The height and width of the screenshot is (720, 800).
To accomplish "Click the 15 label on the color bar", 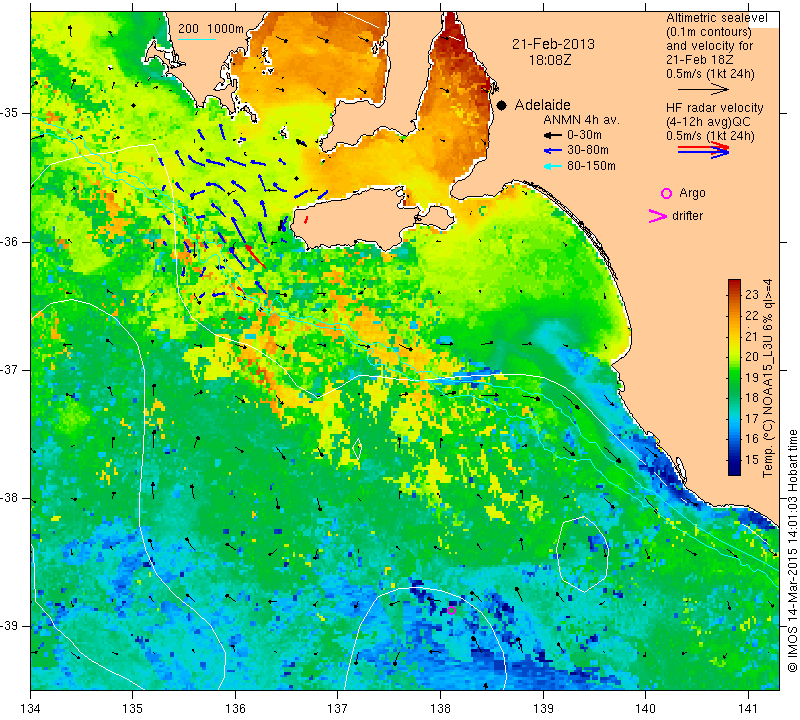I will [752, 459].
